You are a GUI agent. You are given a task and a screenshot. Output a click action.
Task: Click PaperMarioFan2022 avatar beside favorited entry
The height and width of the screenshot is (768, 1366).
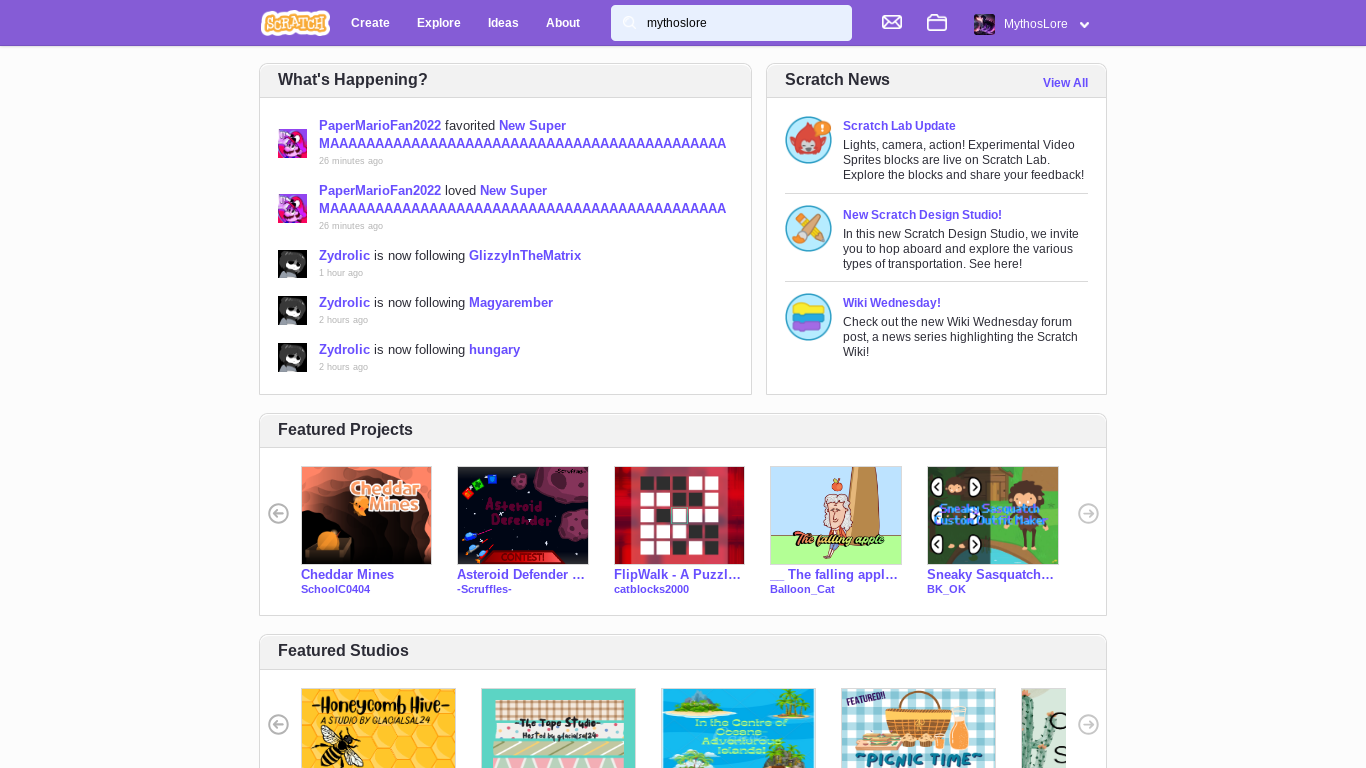click(x=292, y=143)
